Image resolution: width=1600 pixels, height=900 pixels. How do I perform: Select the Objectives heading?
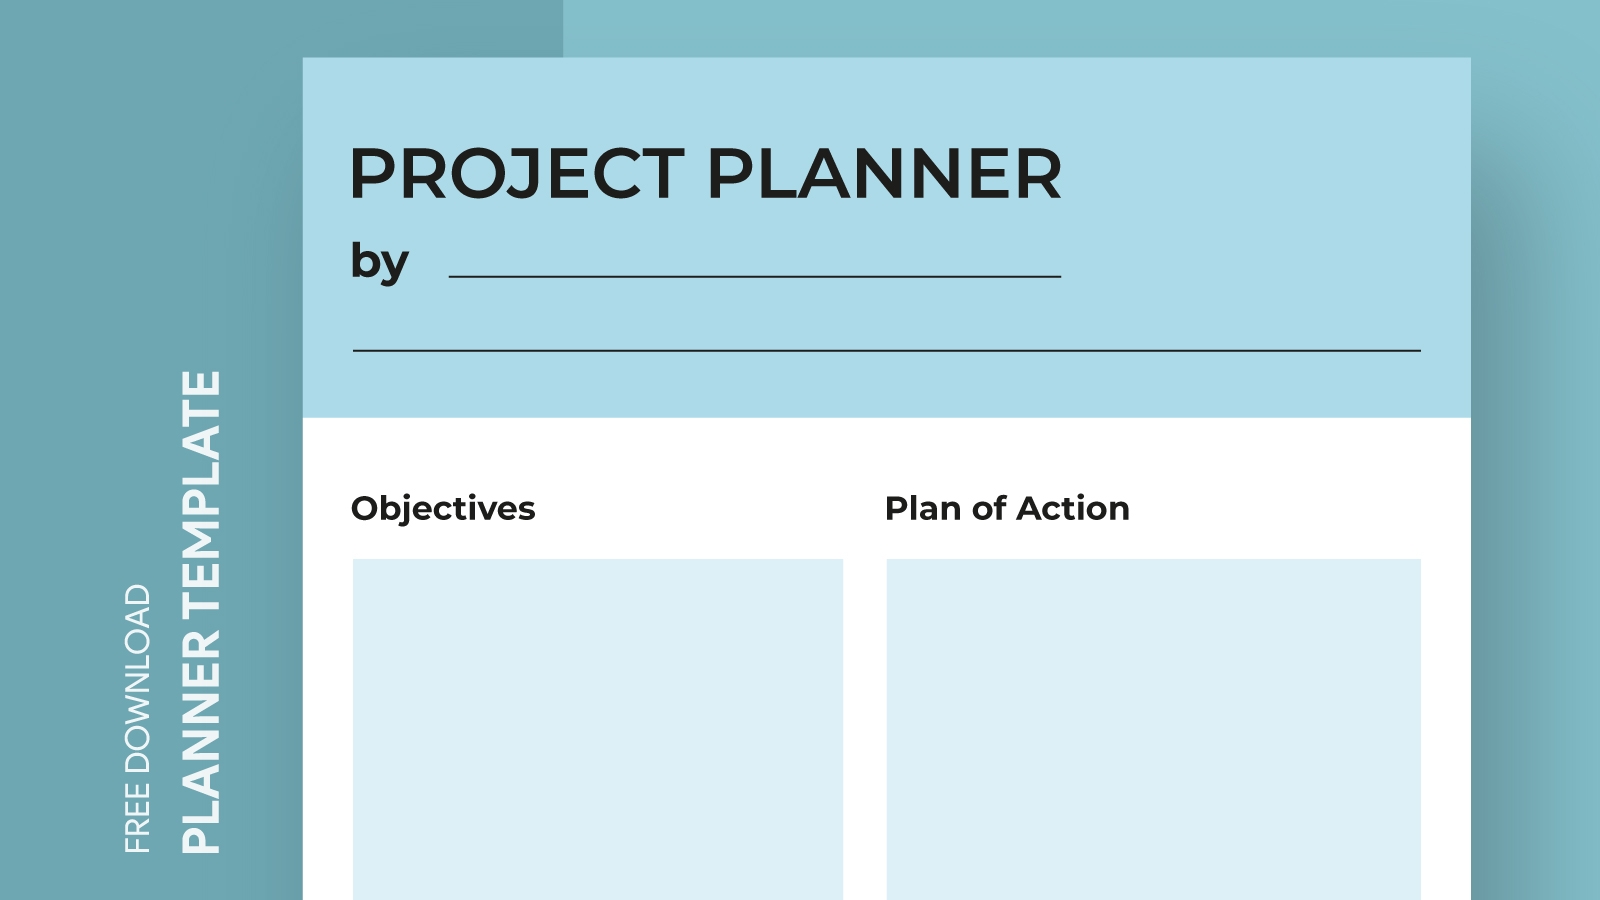tap(443, 508)
